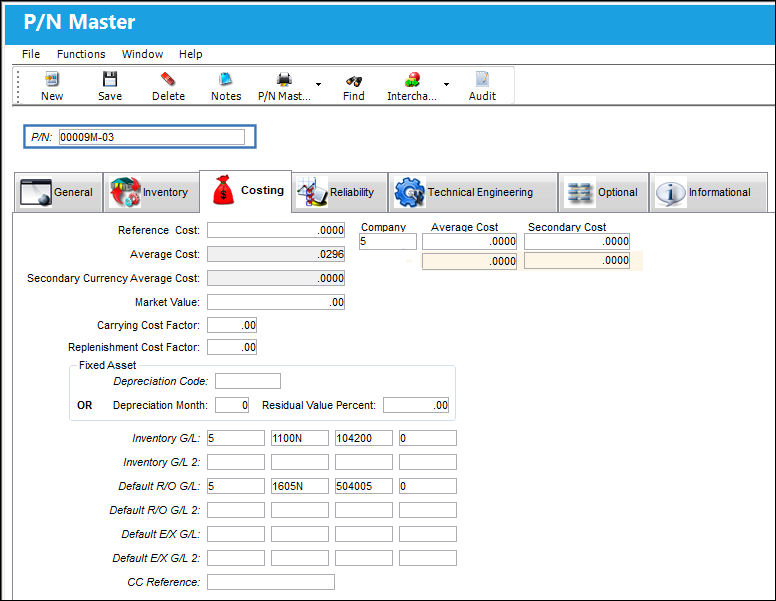This screenshot has width=776, height=601.
Task: Click the Company column header
Action: click(x=384, y=227)
